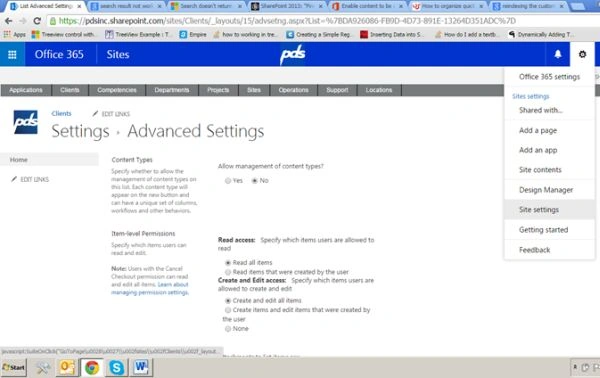
Task: Choose Getting started from gear menu
Action: pos(549,230)
